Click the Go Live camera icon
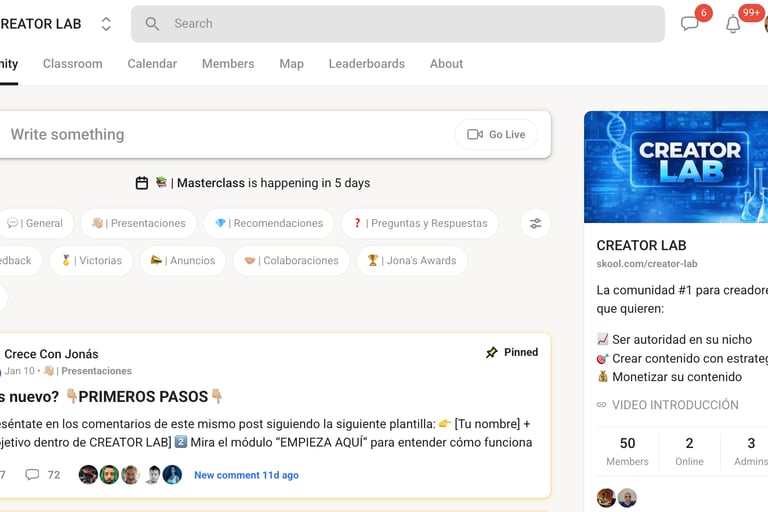 pos(475,134)
